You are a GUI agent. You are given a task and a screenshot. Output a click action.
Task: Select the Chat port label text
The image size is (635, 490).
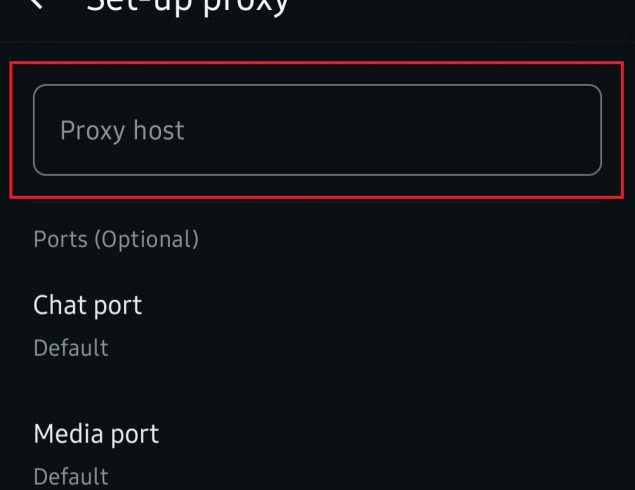[88, 305]
